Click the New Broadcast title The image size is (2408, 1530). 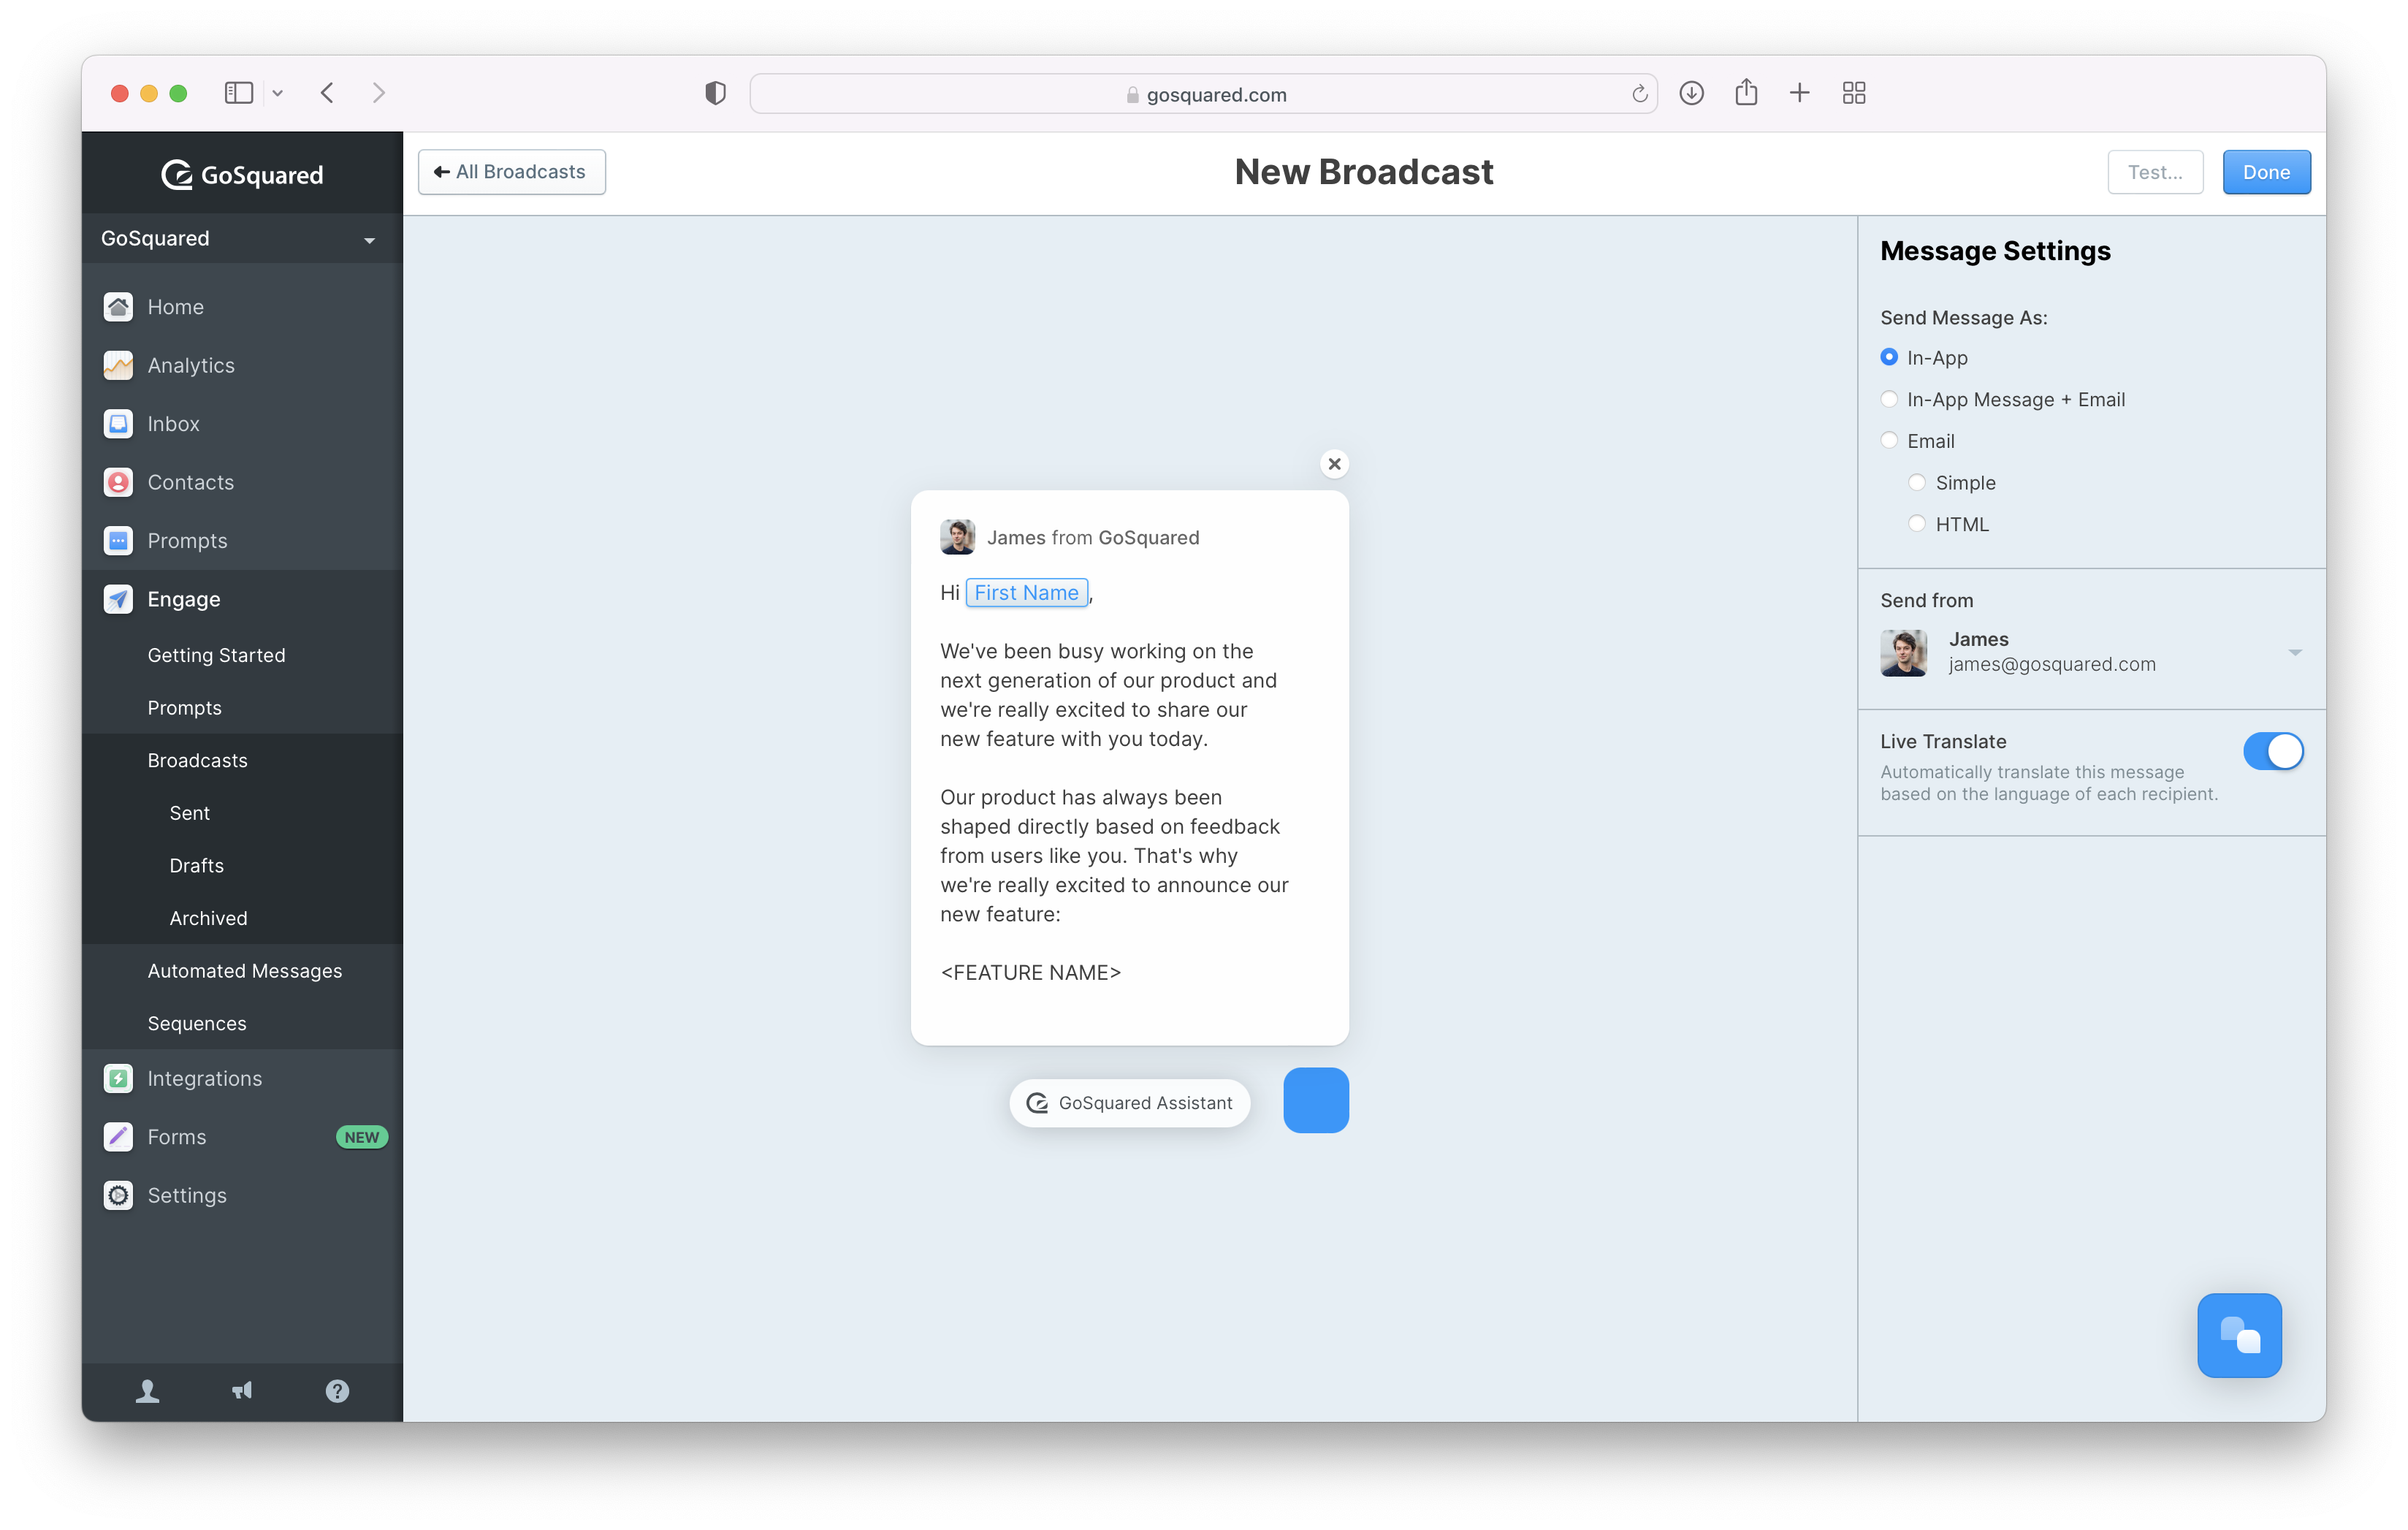point(1364,172)
